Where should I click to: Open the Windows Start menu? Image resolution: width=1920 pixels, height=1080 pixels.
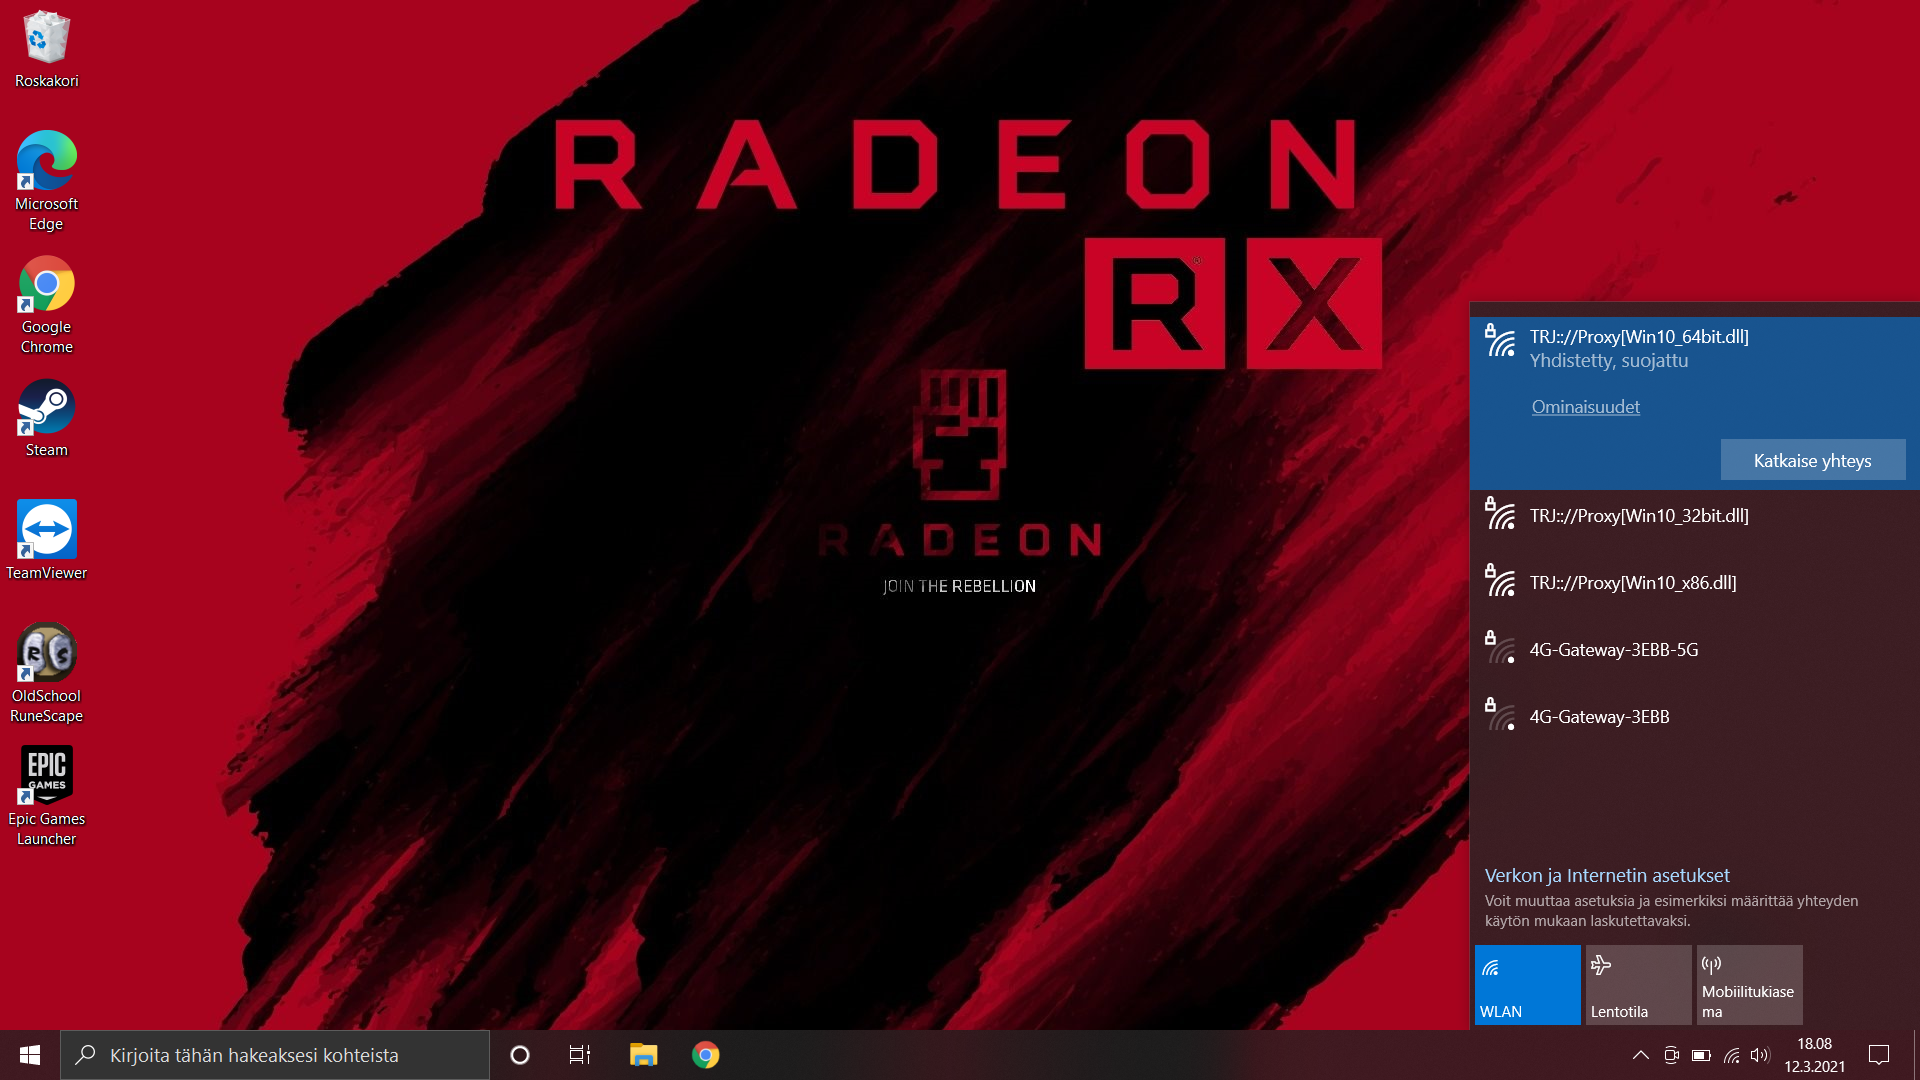coord(30,1055)
